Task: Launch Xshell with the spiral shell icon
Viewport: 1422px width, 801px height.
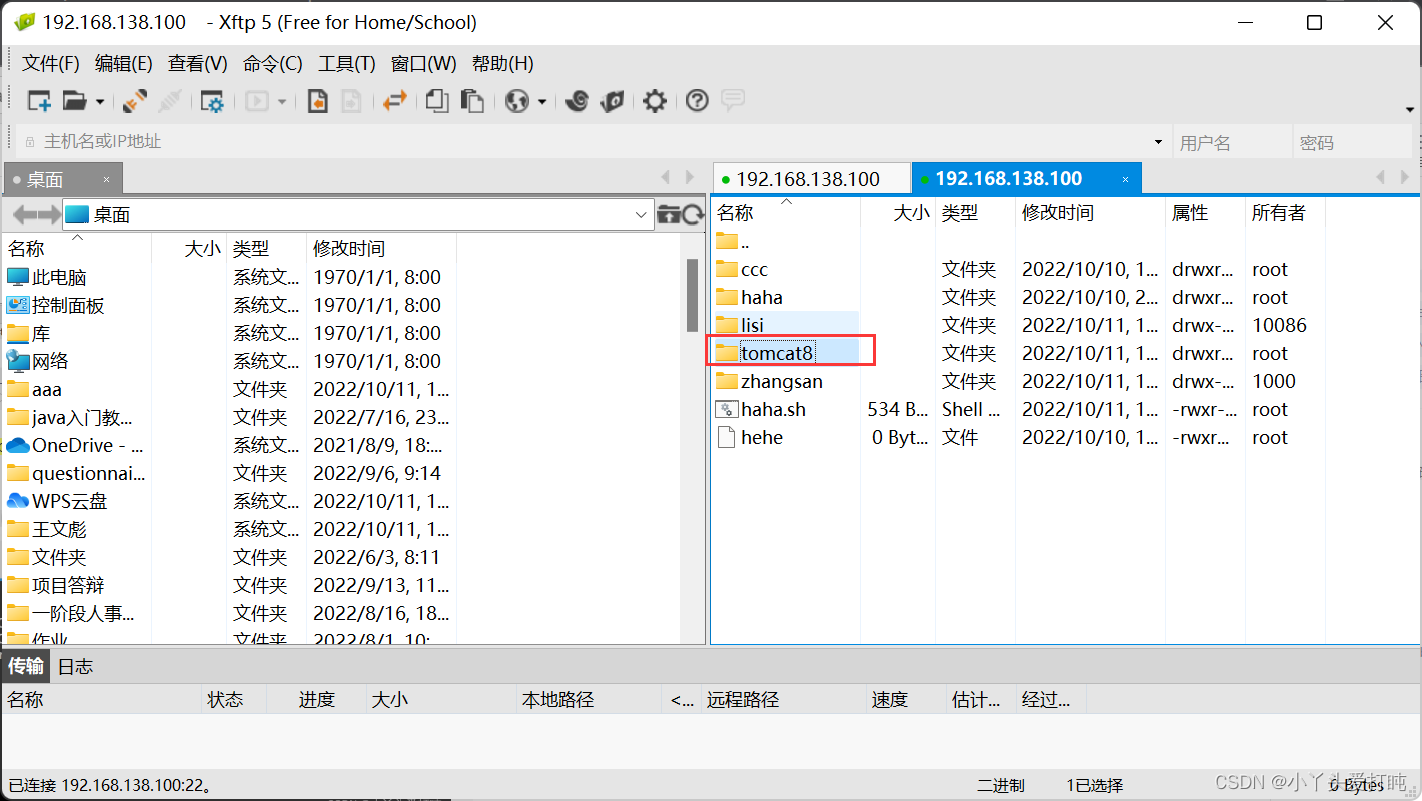Action: coord(577,101)
